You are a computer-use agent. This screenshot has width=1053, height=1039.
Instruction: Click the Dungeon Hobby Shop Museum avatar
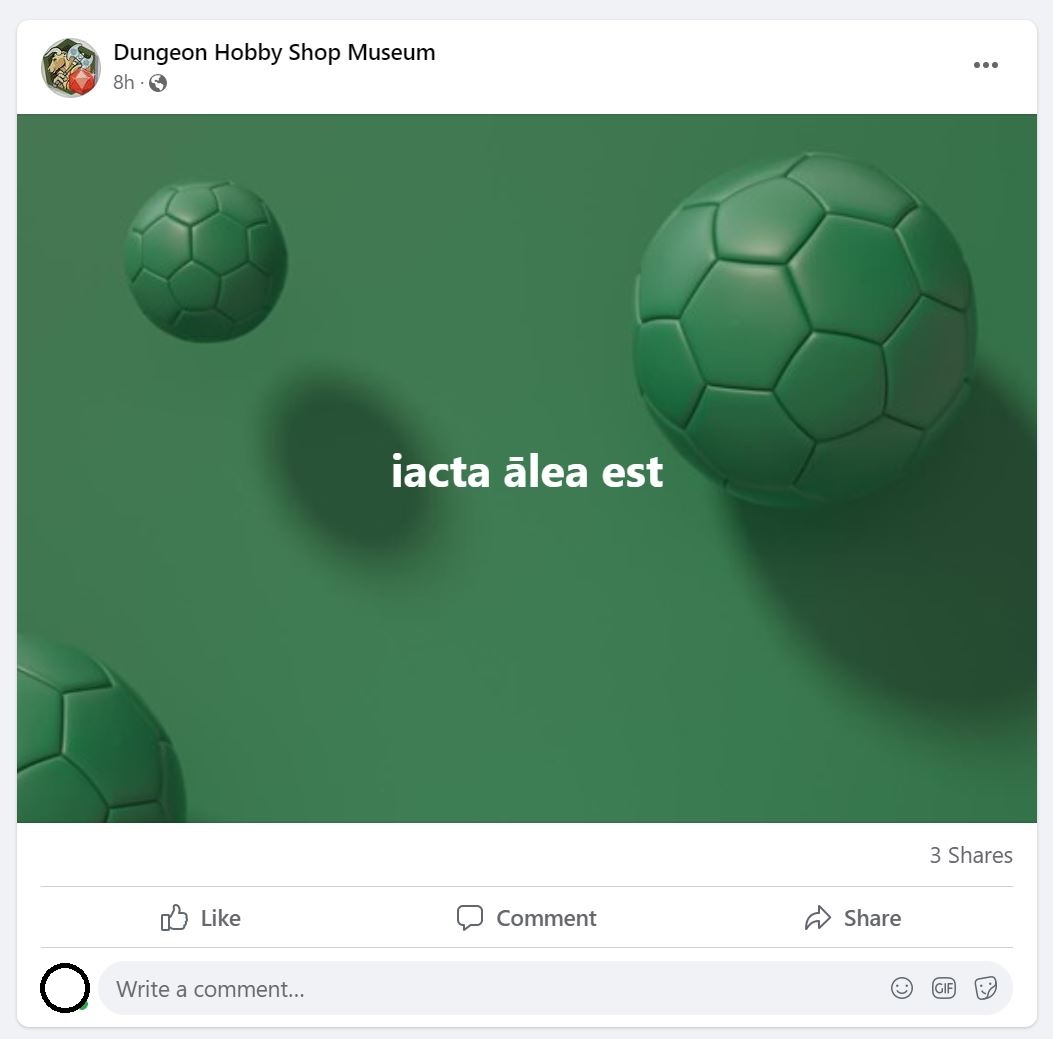[71, 67]
